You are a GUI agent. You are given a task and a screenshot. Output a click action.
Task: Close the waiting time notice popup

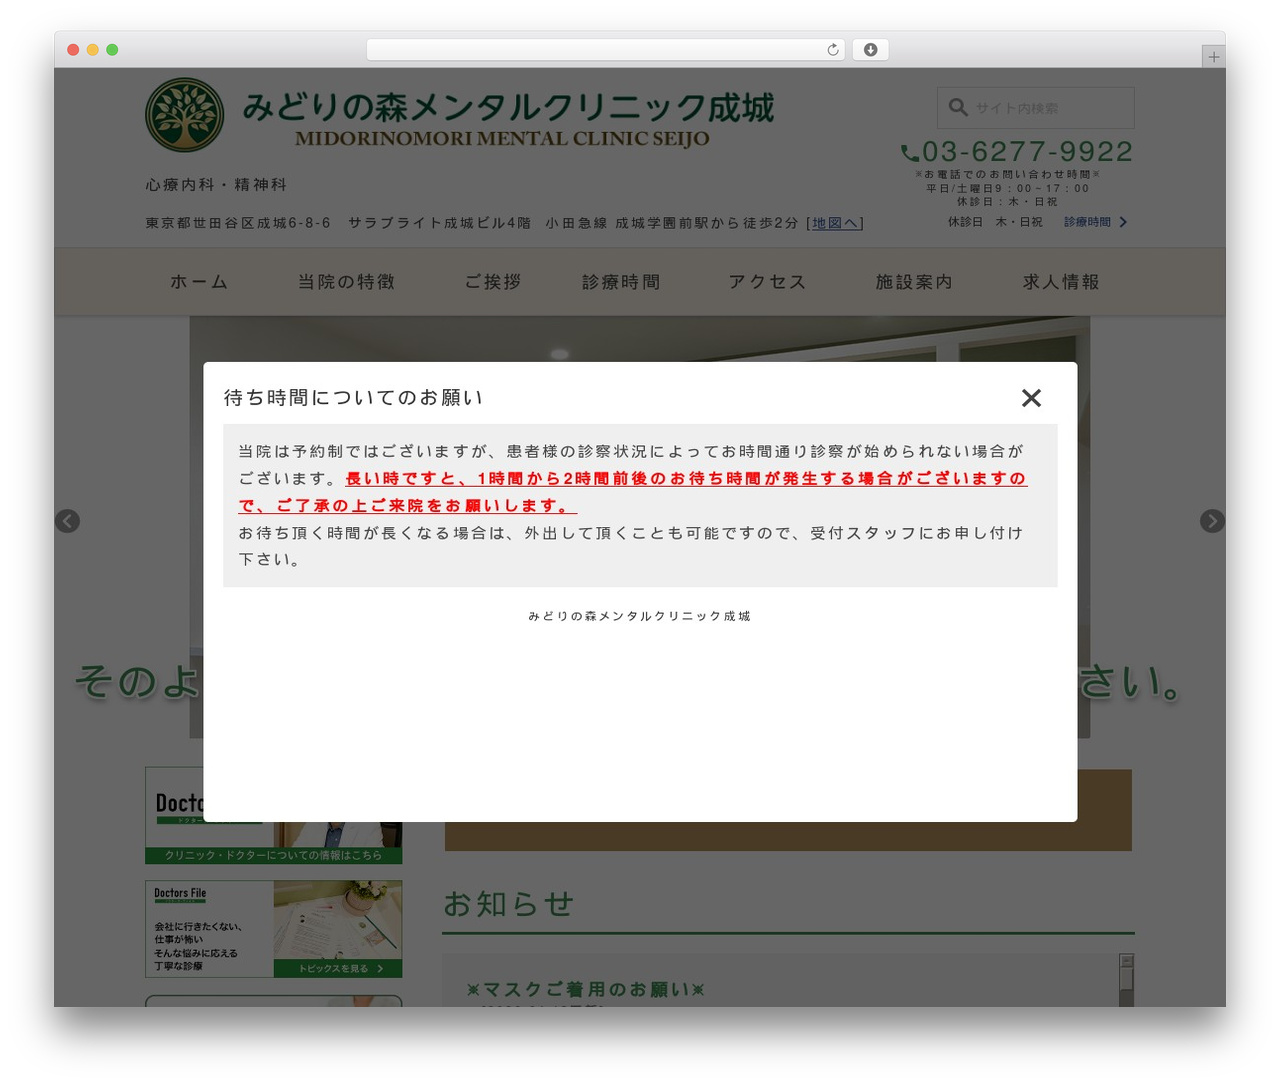coord(1031,398)
